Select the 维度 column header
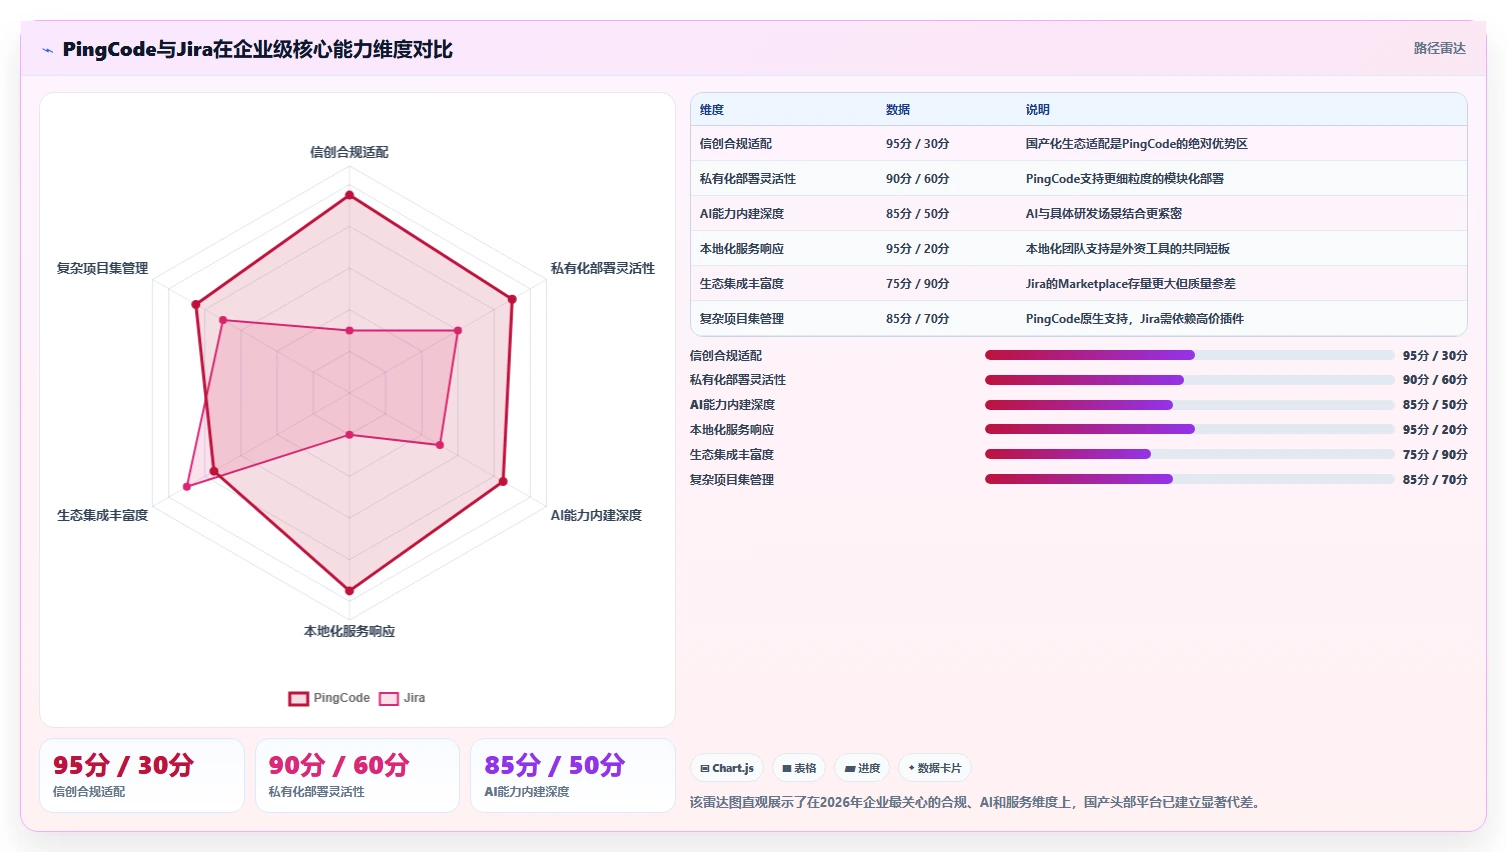Screen dimensions: 1507x852 [712, 110]
